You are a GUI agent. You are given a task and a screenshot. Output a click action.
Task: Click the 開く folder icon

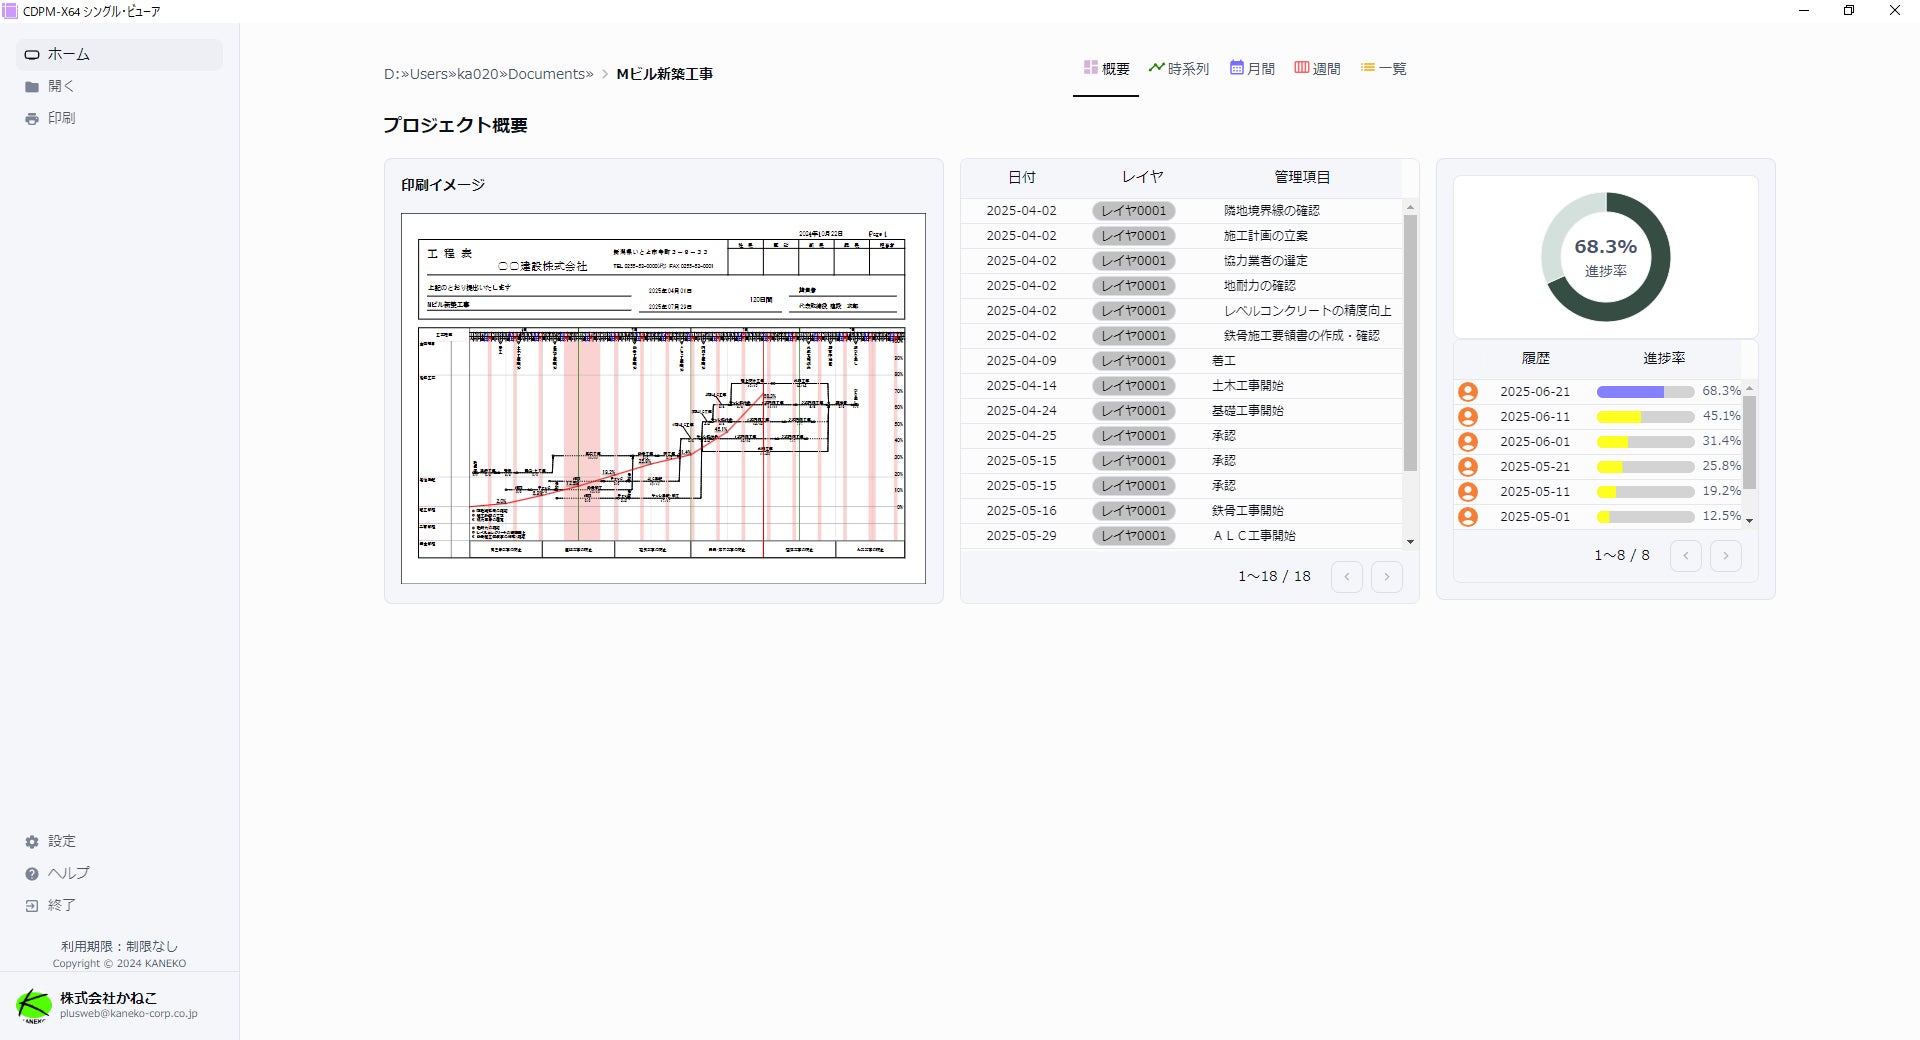coord(32,87)
